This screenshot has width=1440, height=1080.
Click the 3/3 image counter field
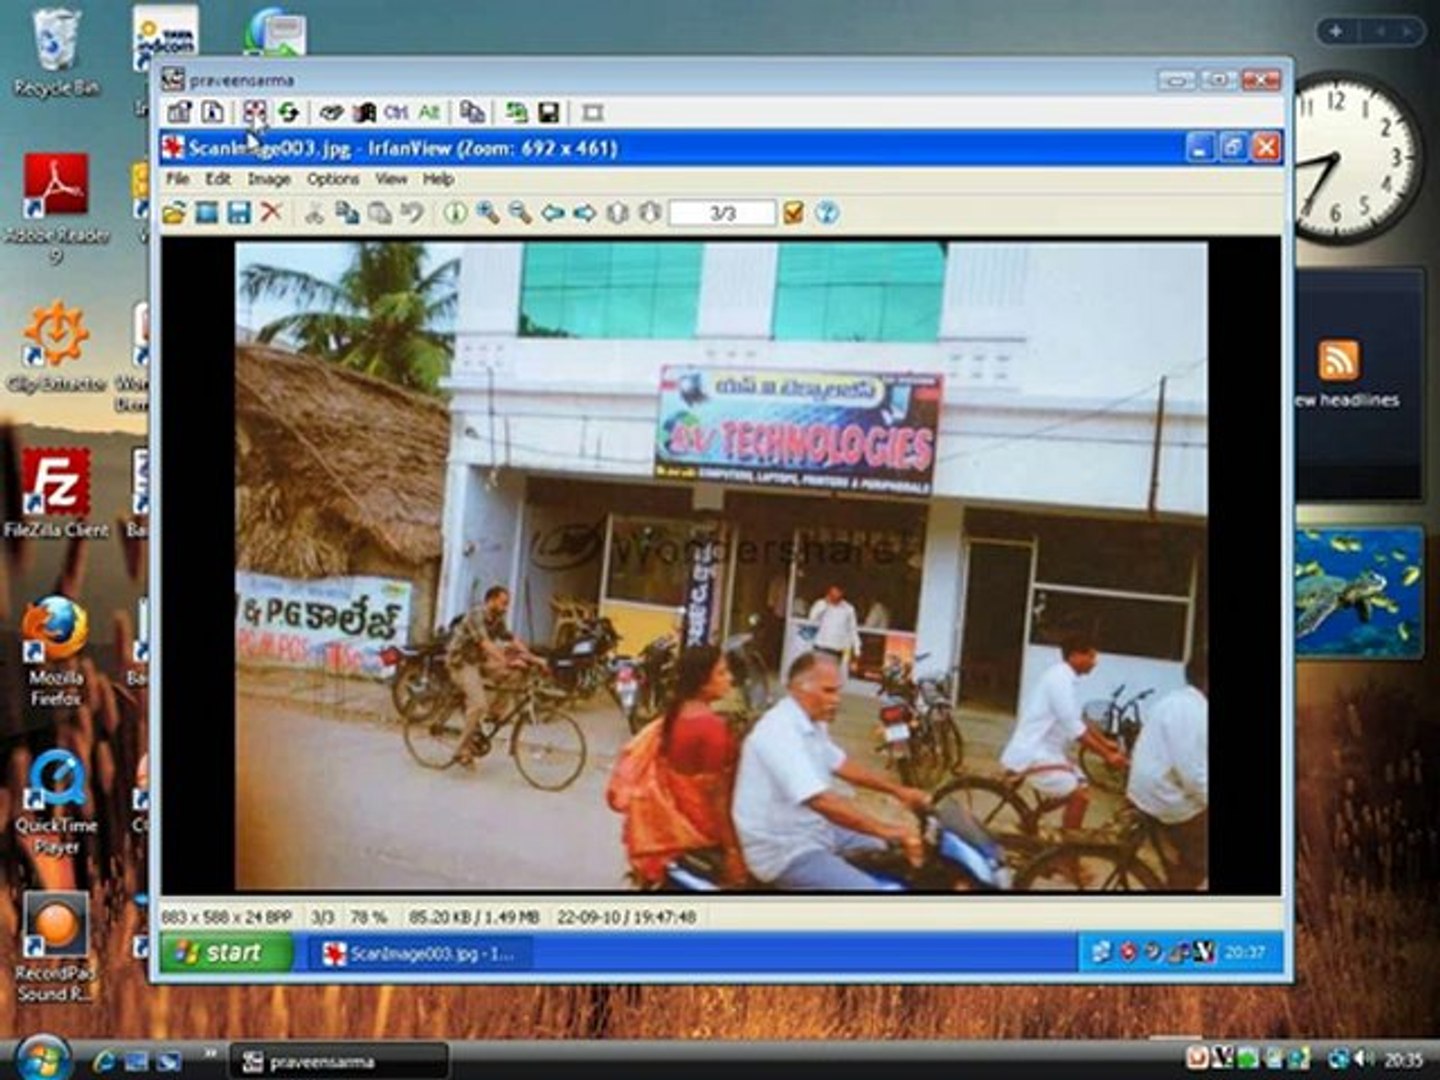point(722,213)
